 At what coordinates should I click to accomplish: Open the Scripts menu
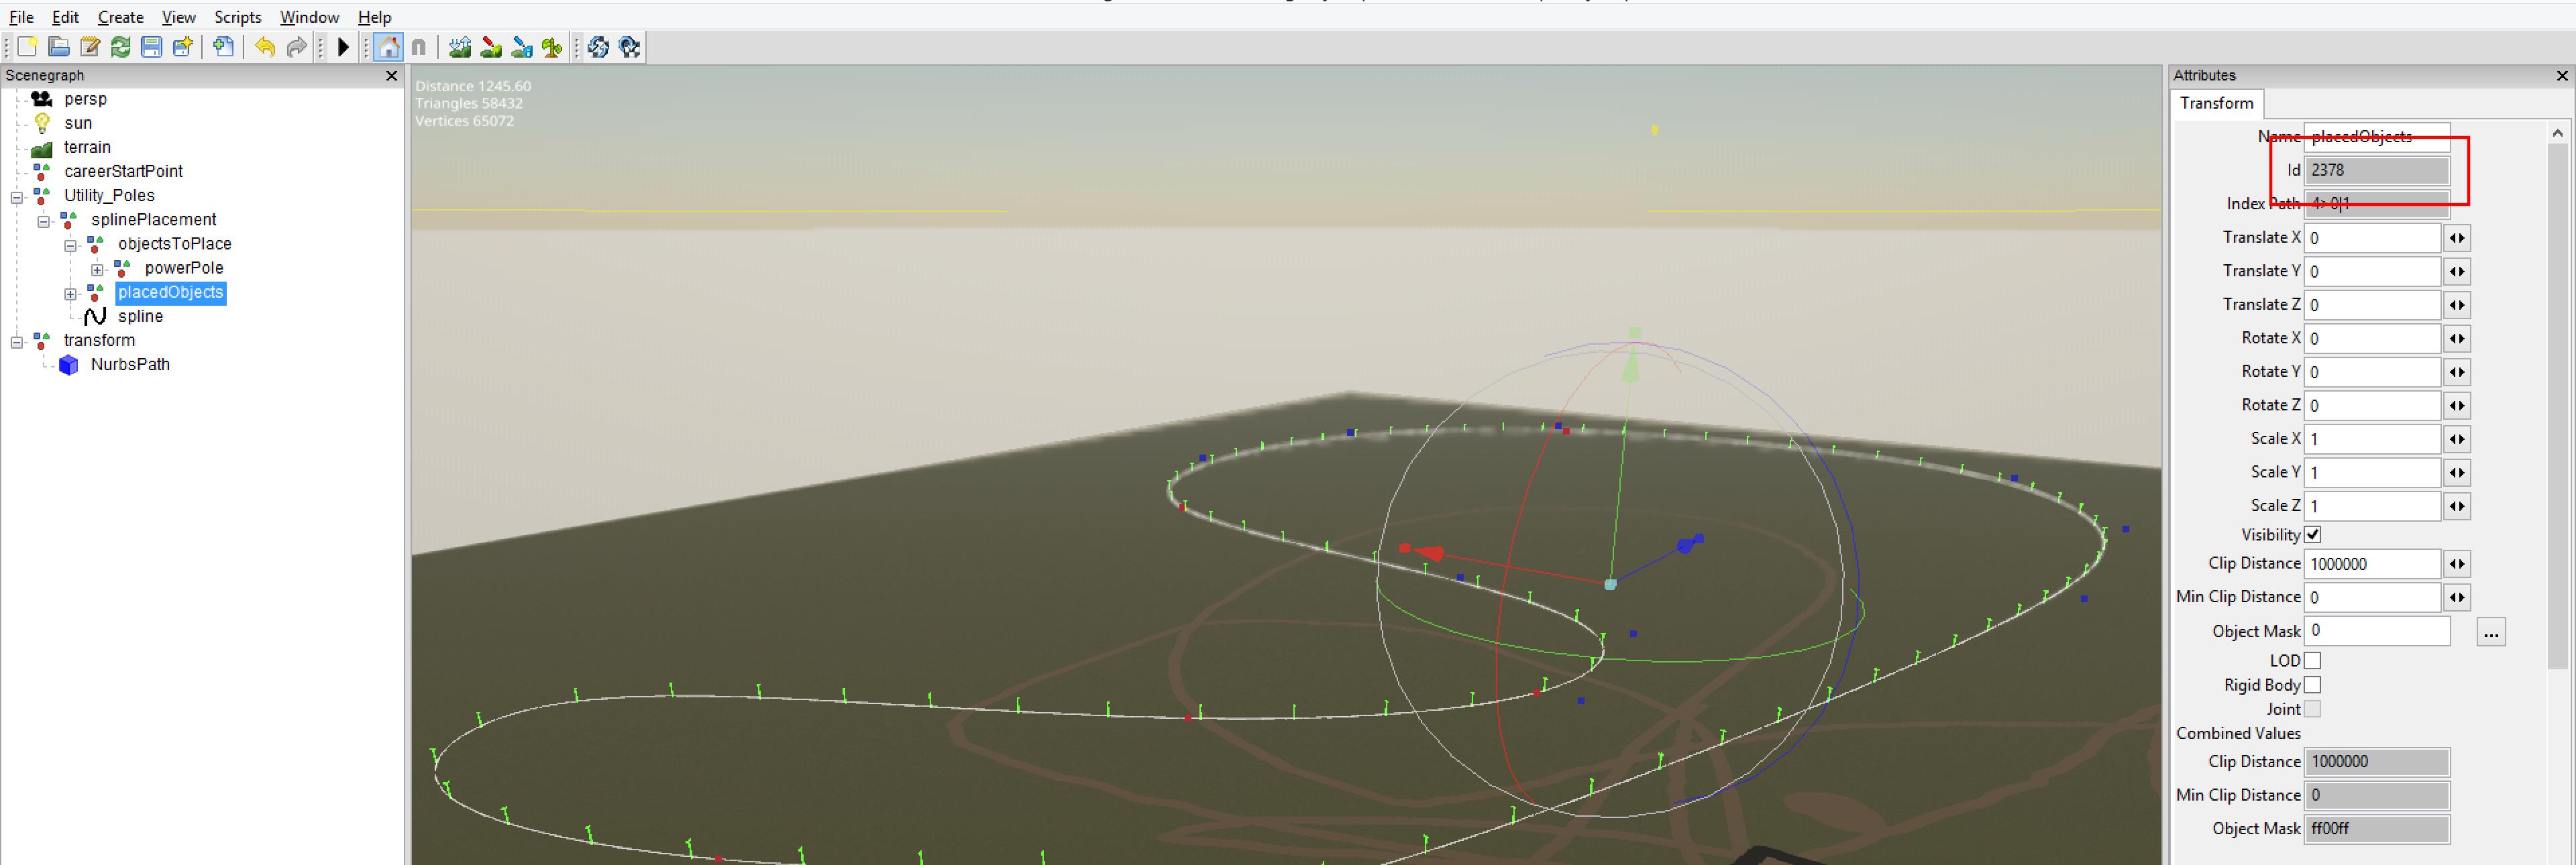(237, 17)
